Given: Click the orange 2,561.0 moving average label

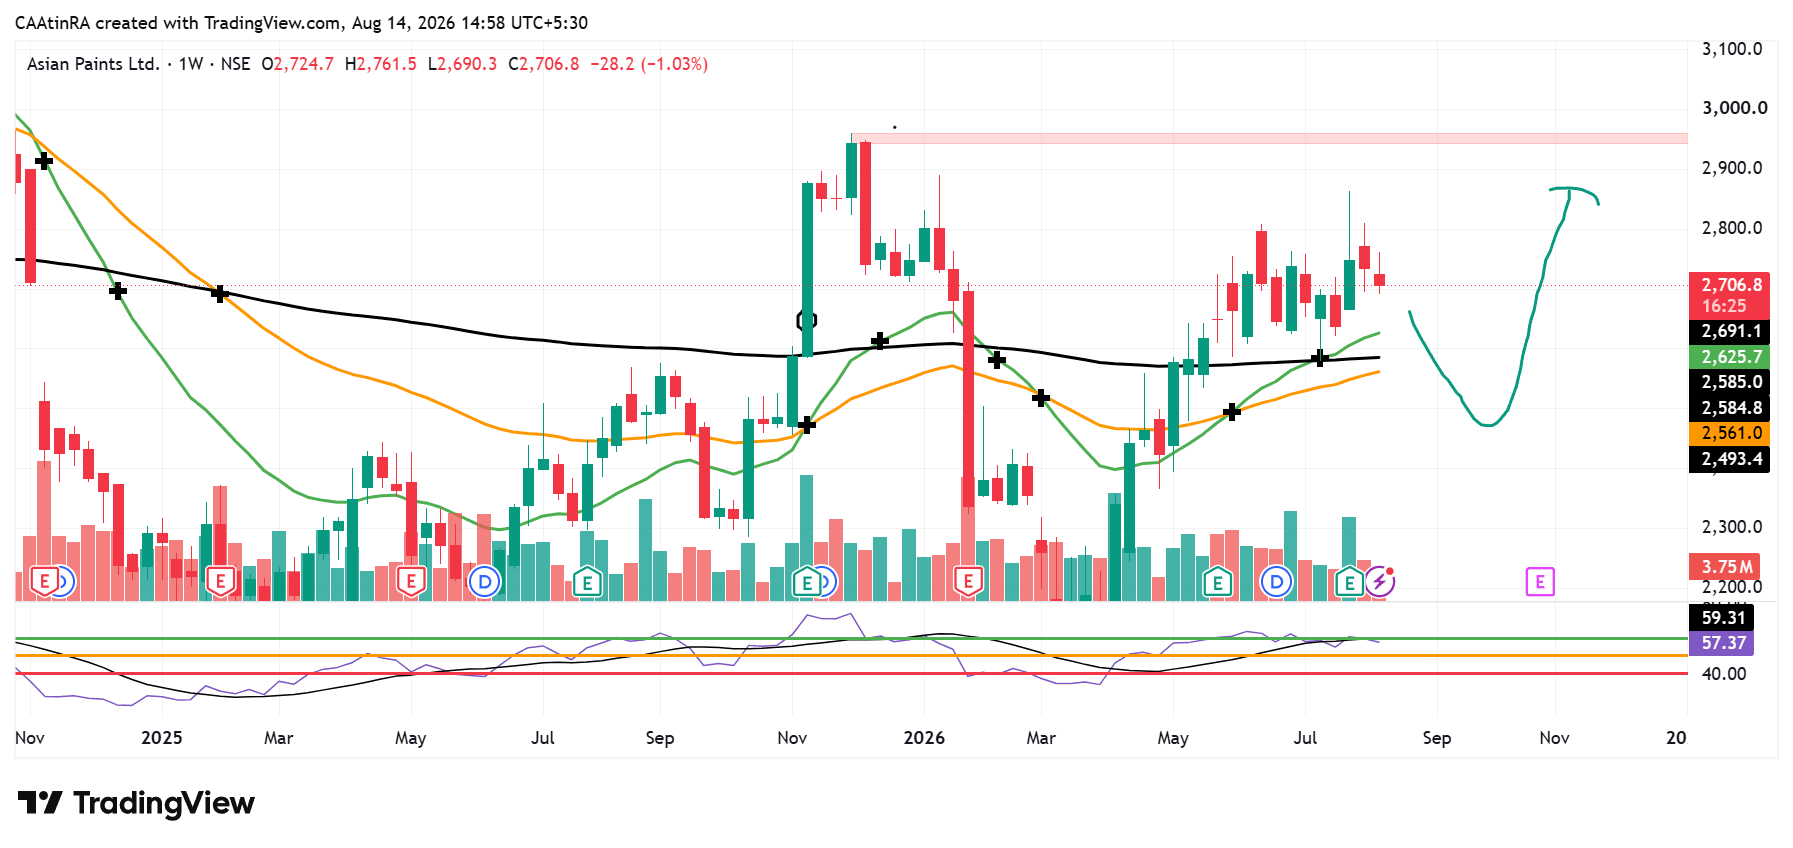Looking at the screenshot, I should [1729, 433].
